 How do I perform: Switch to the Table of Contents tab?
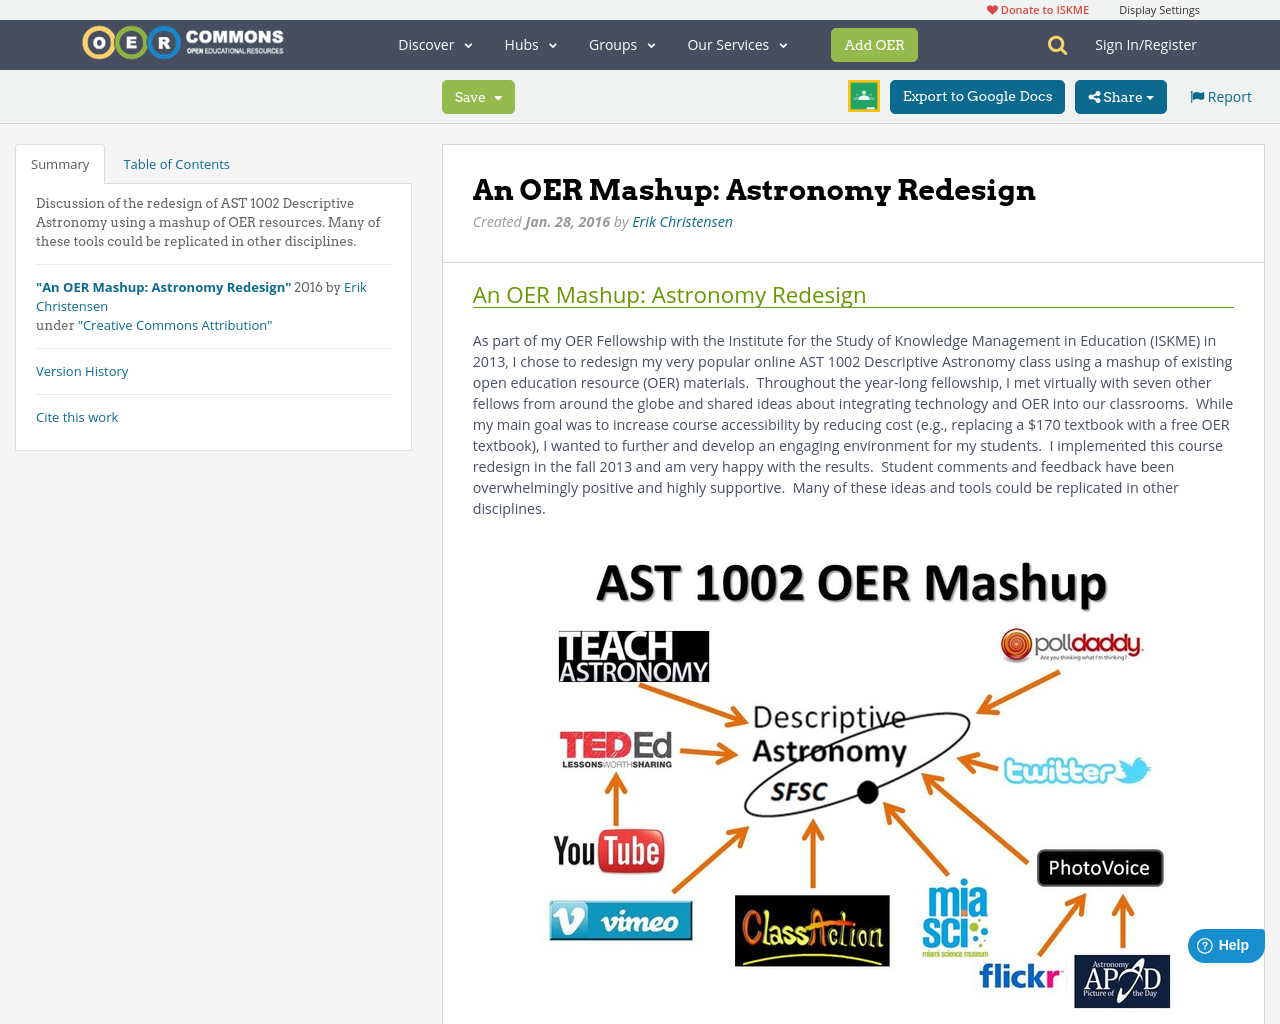176,162
